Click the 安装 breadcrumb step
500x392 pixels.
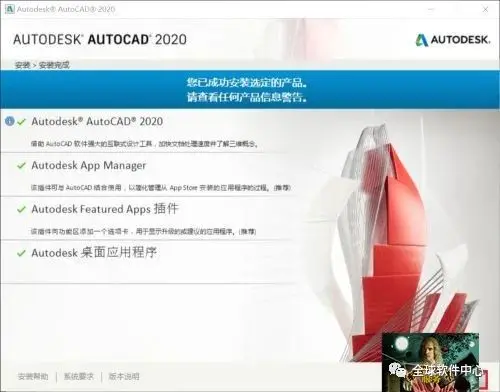(22, 65)
